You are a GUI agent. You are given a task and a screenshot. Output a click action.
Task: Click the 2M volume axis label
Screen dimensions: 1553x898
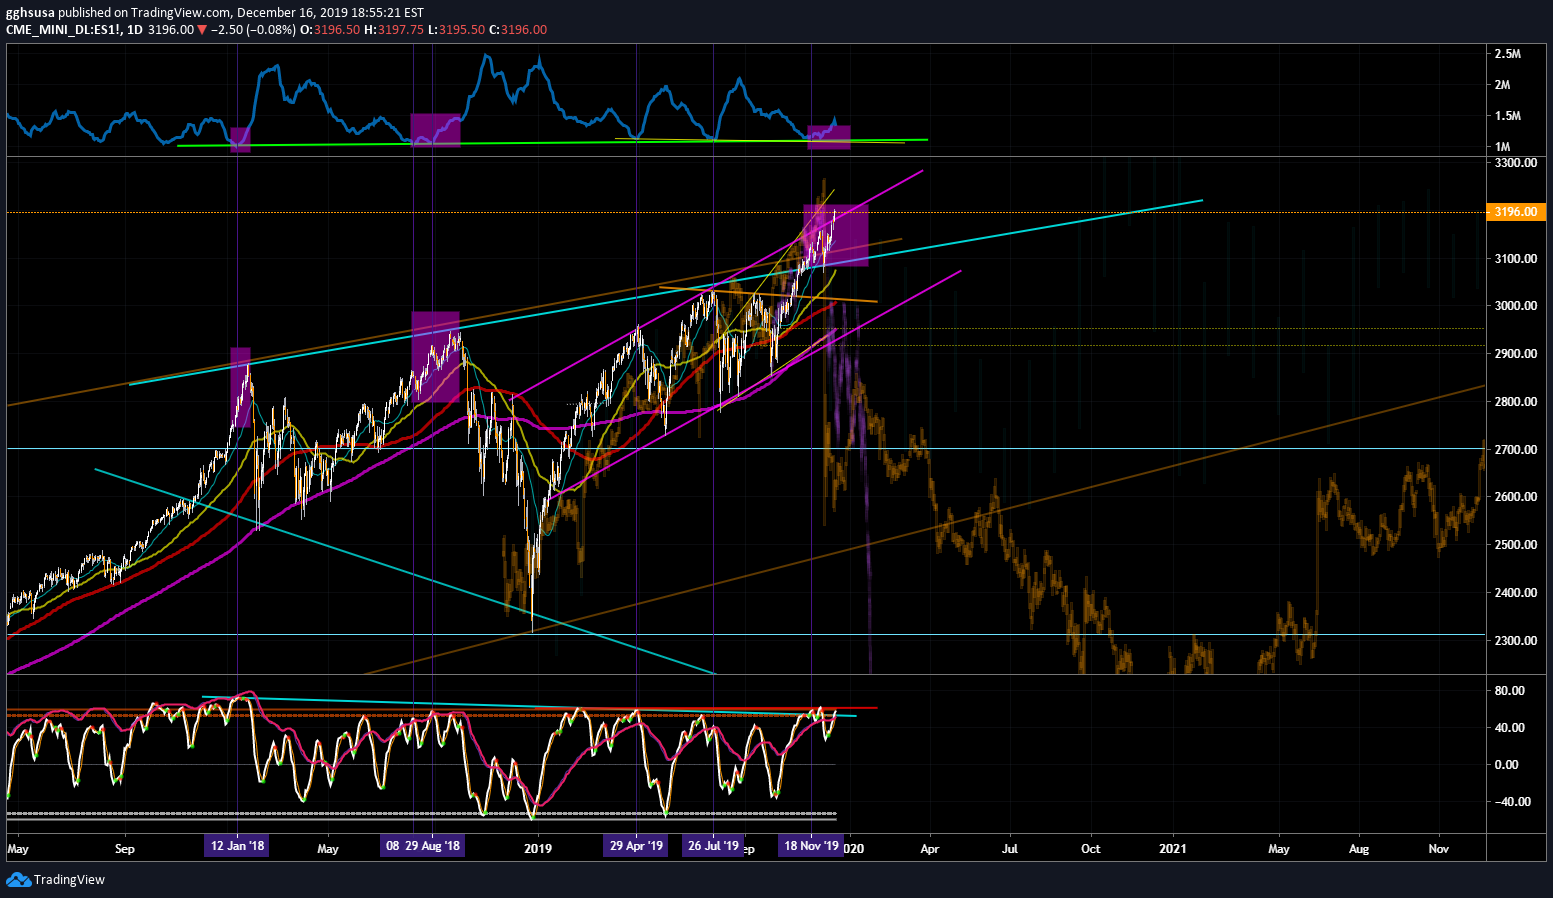pos(1502,85)
